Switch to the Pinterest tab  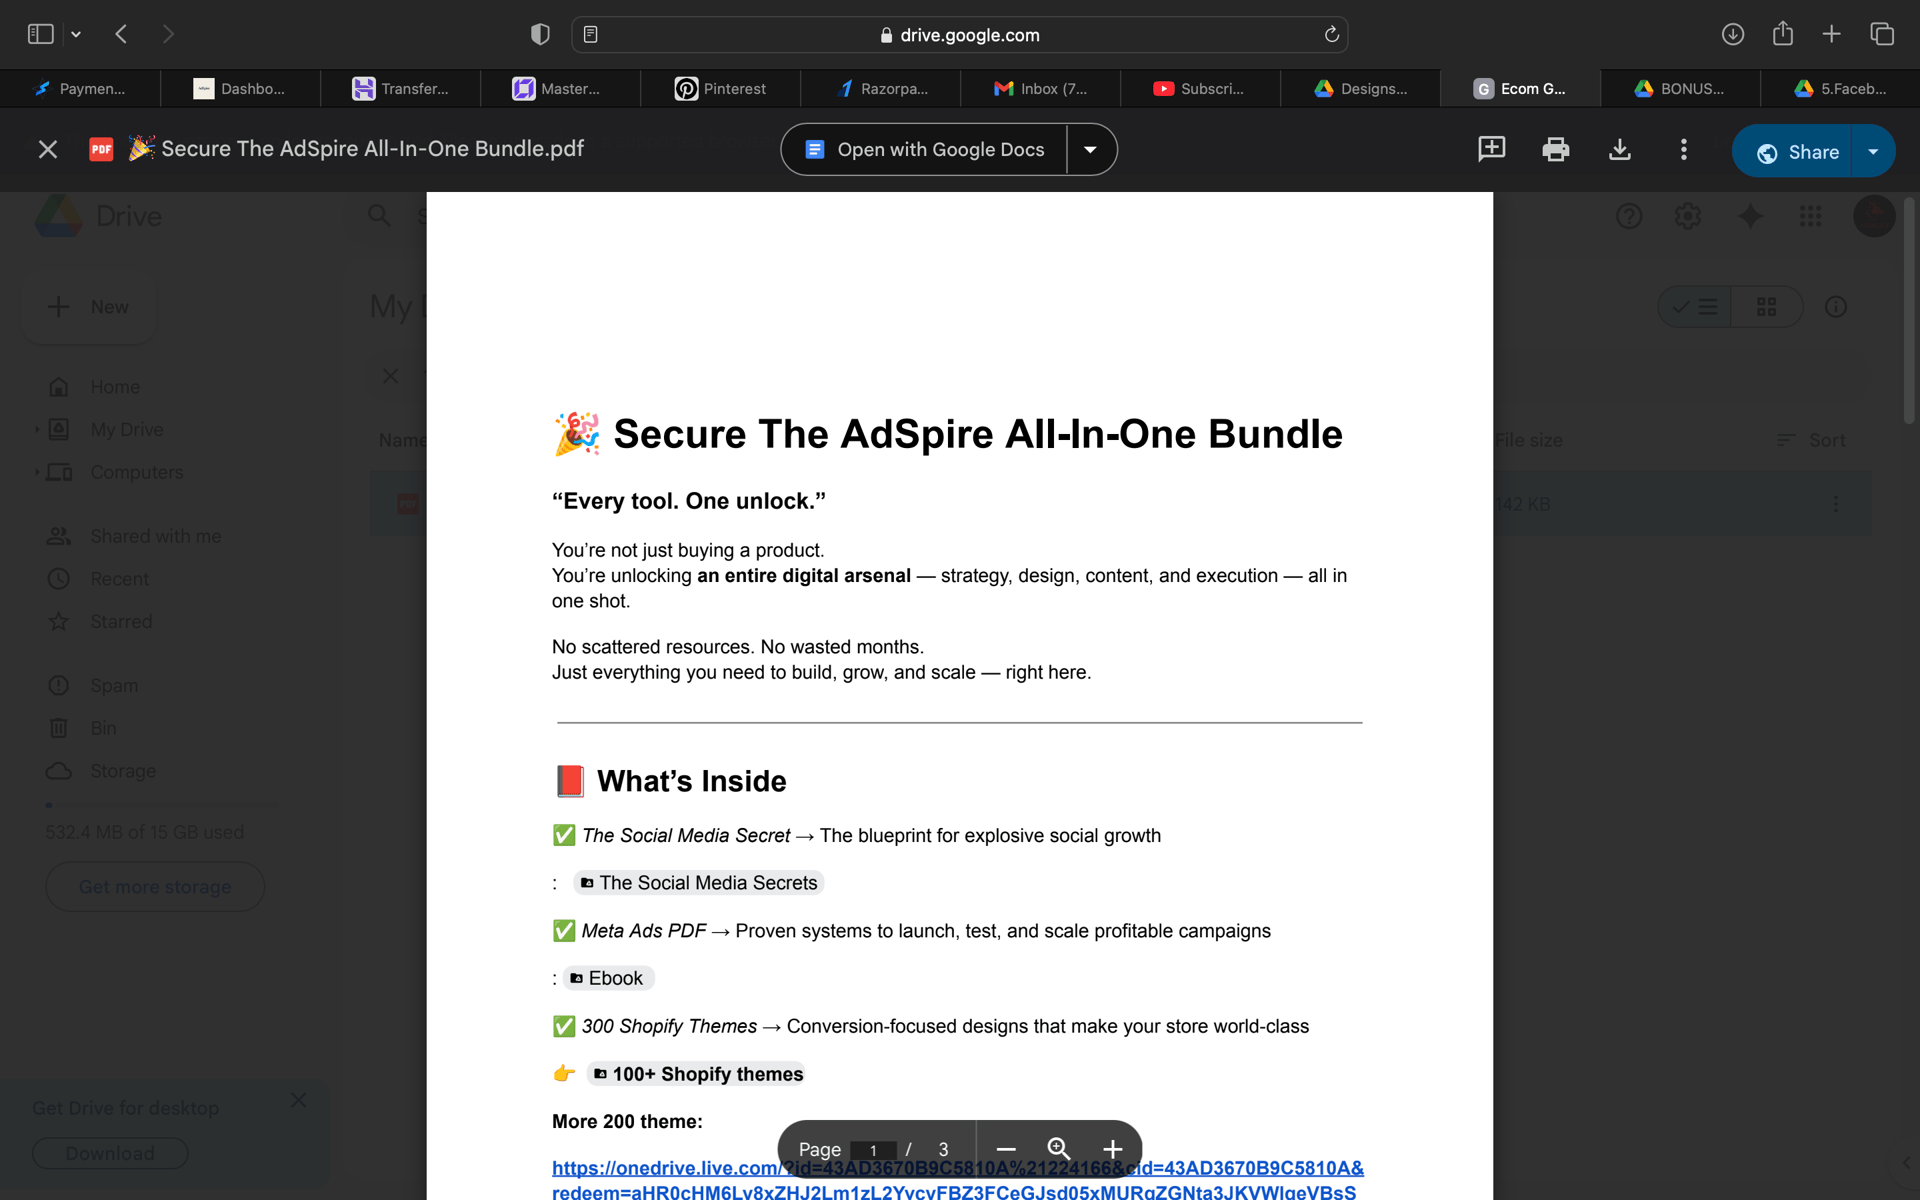[720, 89]
